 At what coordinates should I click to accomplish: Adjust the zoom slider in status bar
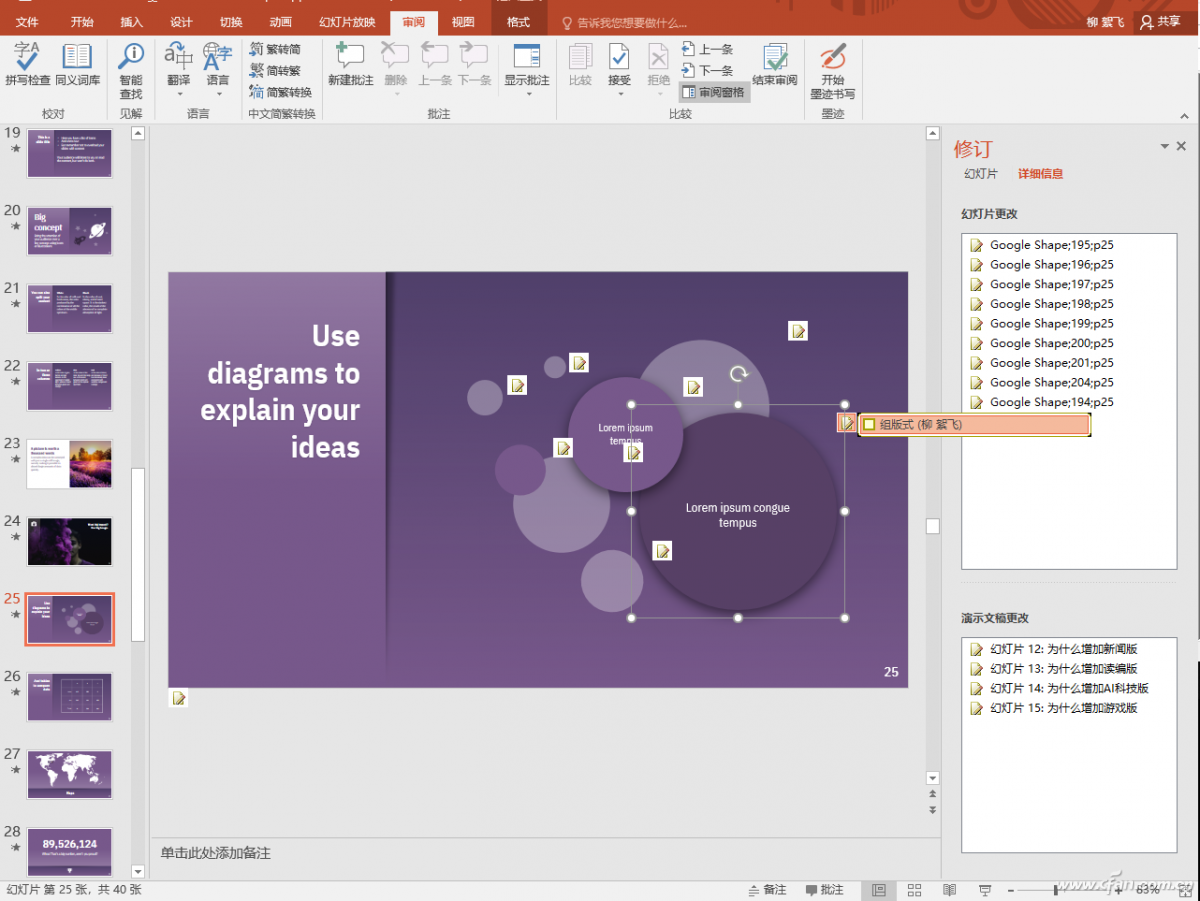tap(1056, 890)
